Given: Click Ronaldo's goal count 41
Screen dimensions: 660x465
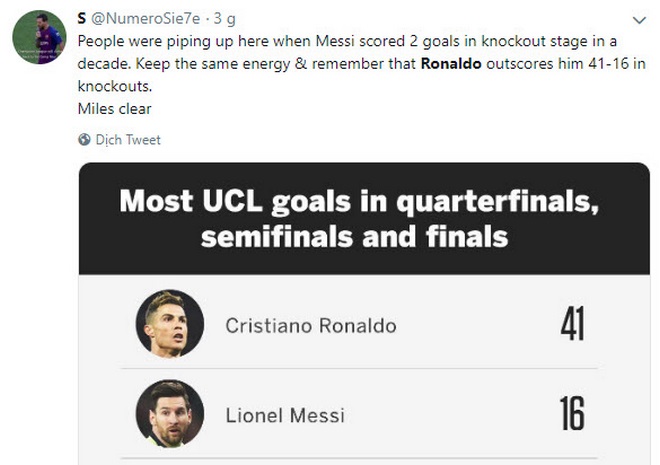Looking at the screenshot, I should 571,325.
